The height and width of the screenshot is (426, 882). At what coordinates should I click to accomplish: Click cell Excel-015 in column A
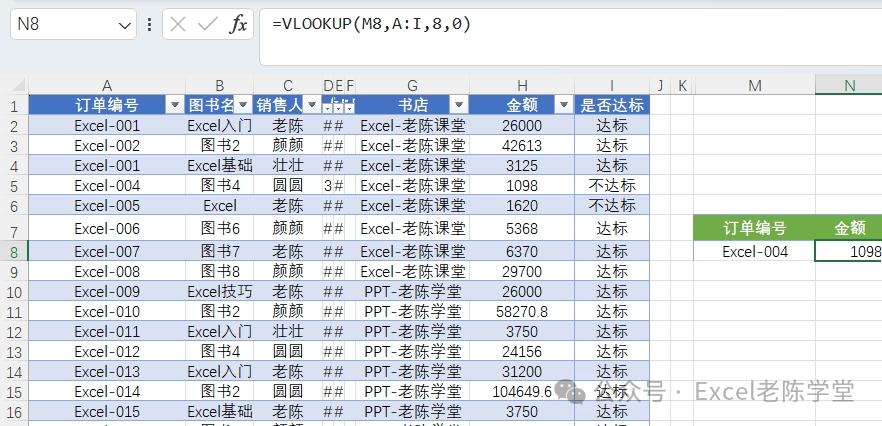[x=107, y=411]
